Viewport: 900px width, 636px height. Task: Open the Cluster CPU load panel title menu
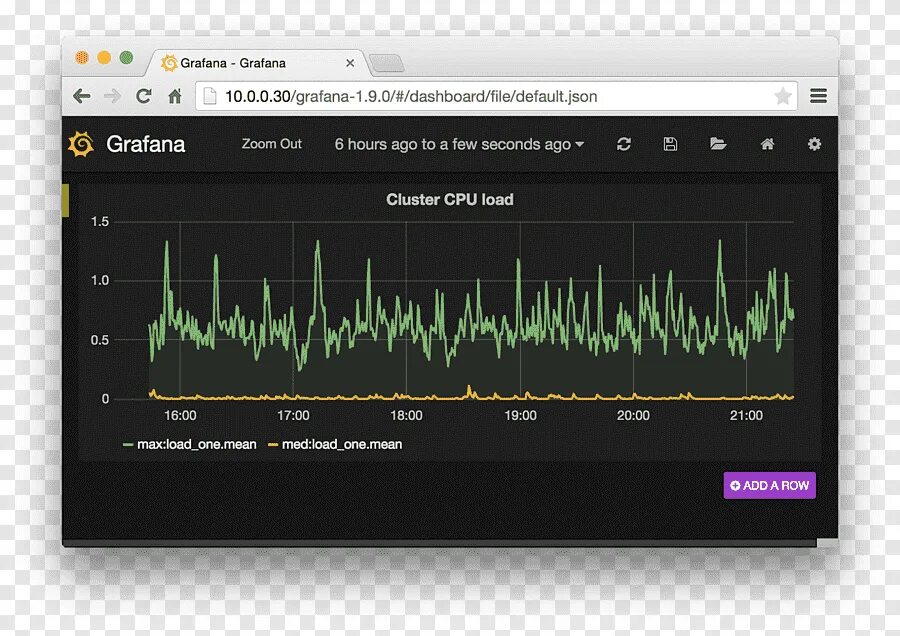(450, 200)
